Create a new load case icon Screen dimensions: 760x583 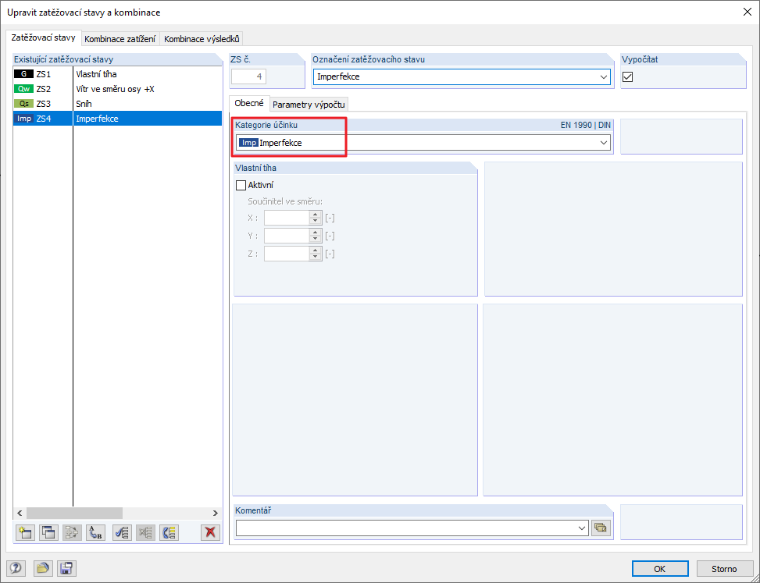coord(25,533)
